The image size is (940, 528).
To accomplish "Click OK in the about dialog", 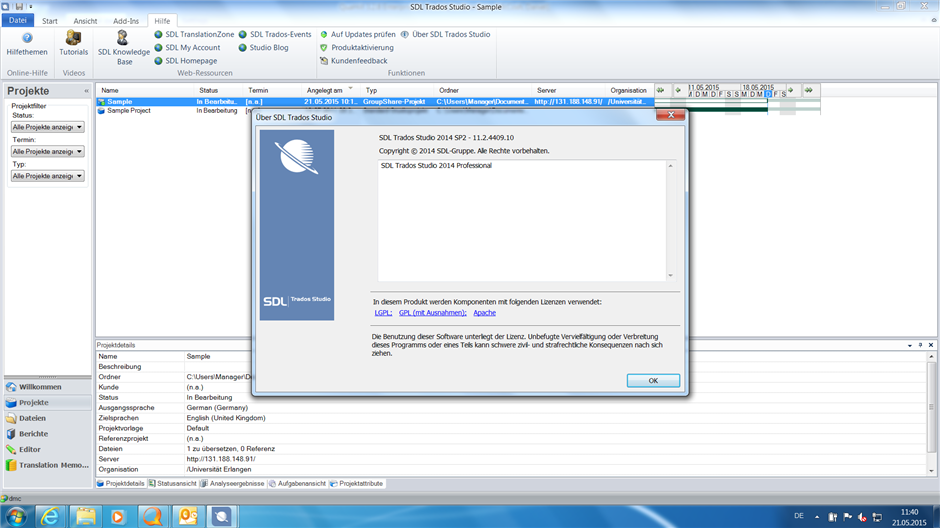I will click(x=653, y=381).
